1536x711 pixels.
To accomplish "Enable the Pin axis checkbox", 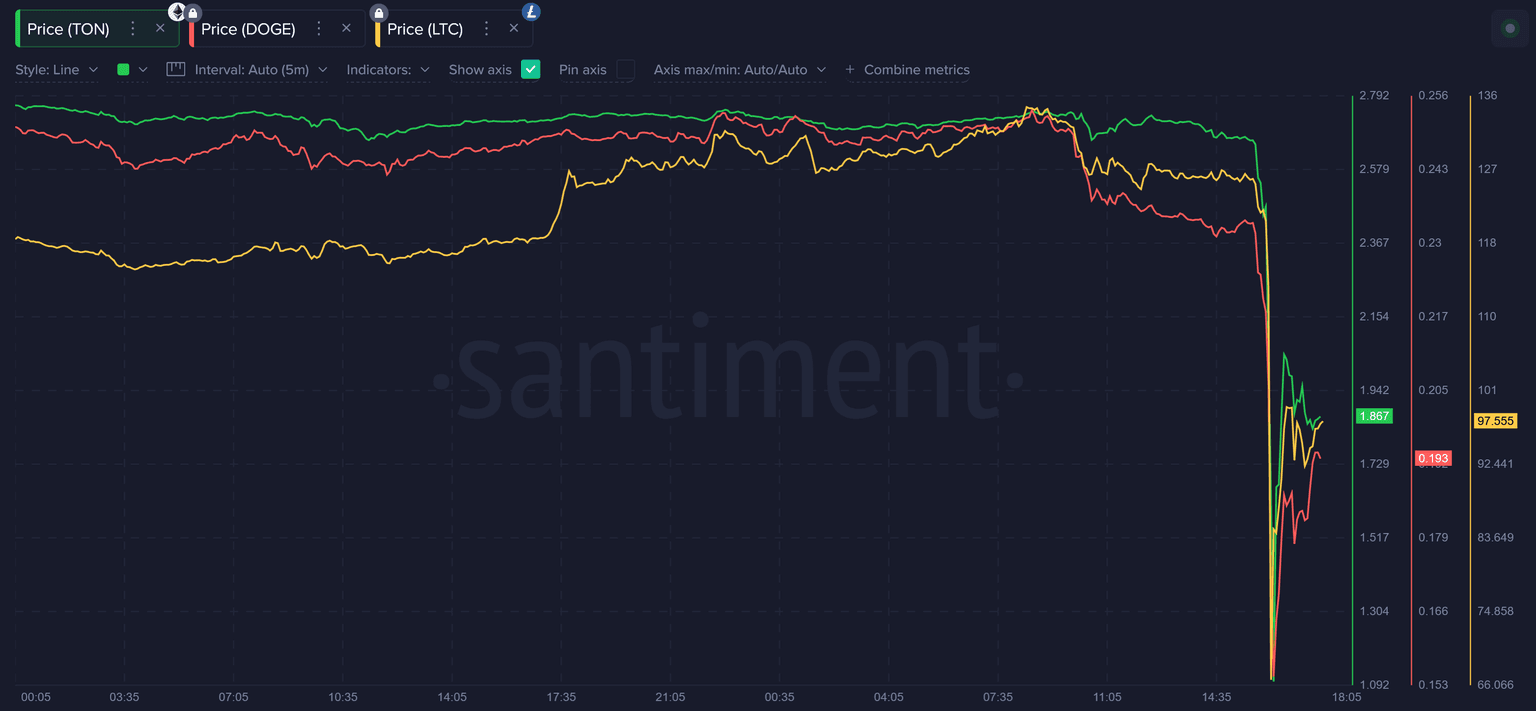I will [x=625, y=69].
